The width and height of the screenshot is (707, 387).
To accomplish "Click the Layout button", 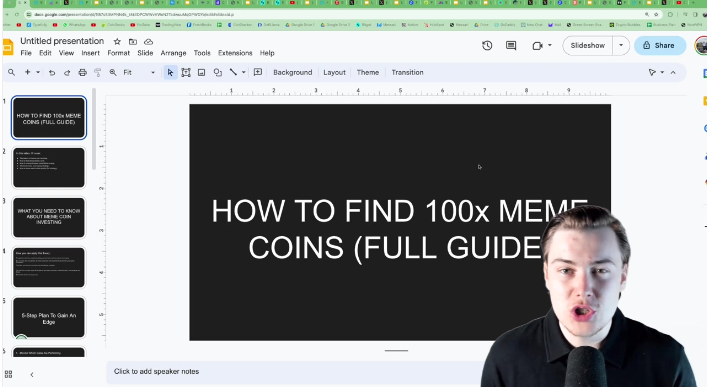I will [334, 72].
